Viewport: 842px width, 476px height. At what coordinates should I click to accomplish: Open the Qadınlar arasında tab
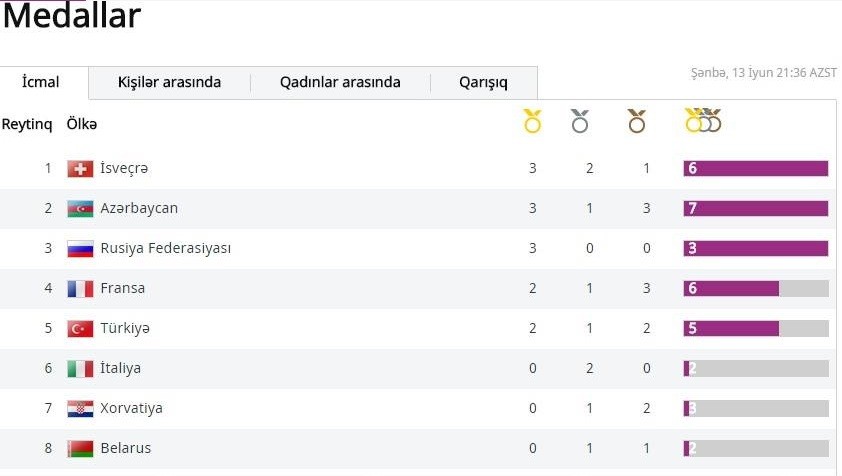(340, 83)
